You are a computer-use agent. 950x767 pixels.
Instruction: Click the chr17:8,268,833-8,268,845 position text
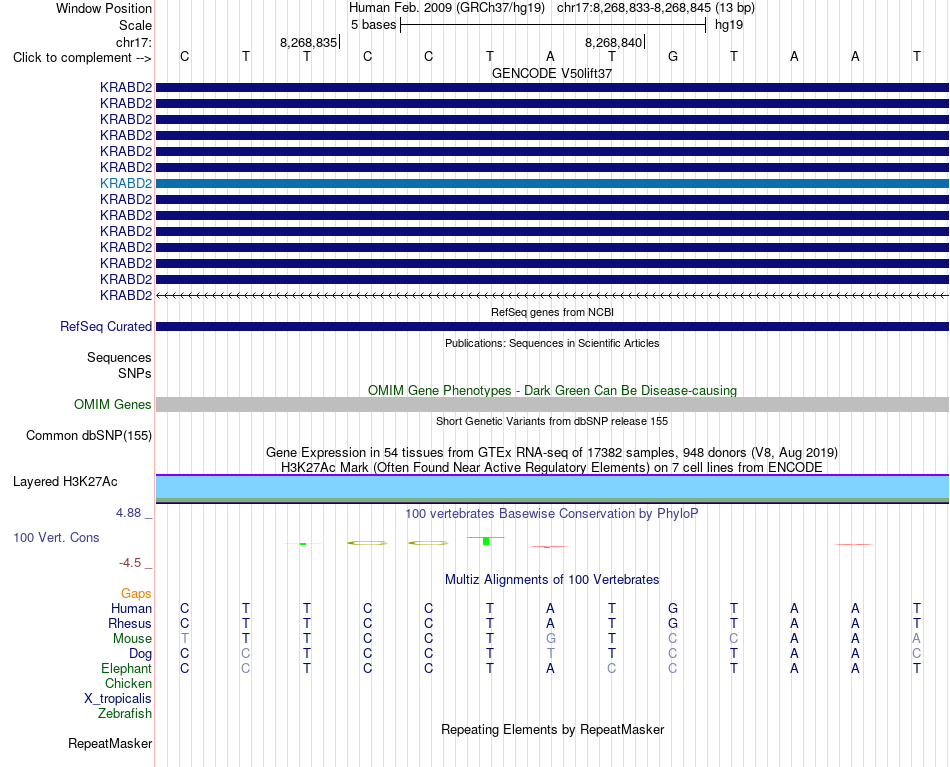(634, 8)
